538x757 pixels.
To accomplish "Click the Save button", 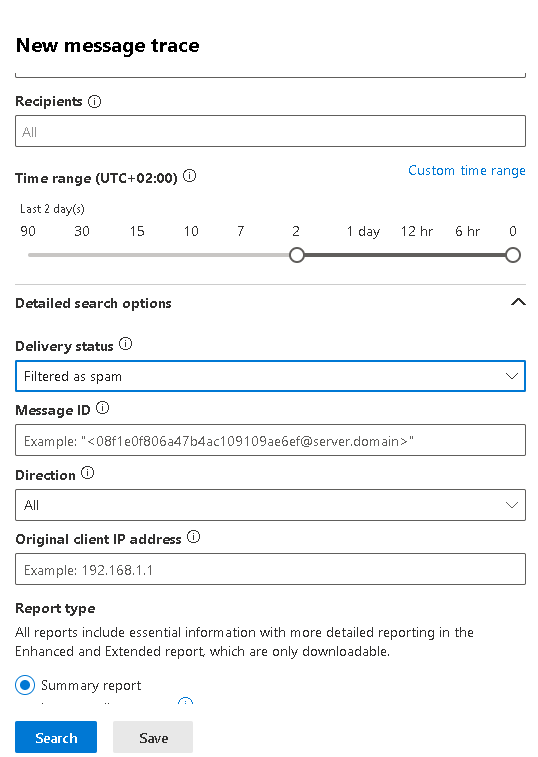I will pyautogui.click(x=153, y=737).
